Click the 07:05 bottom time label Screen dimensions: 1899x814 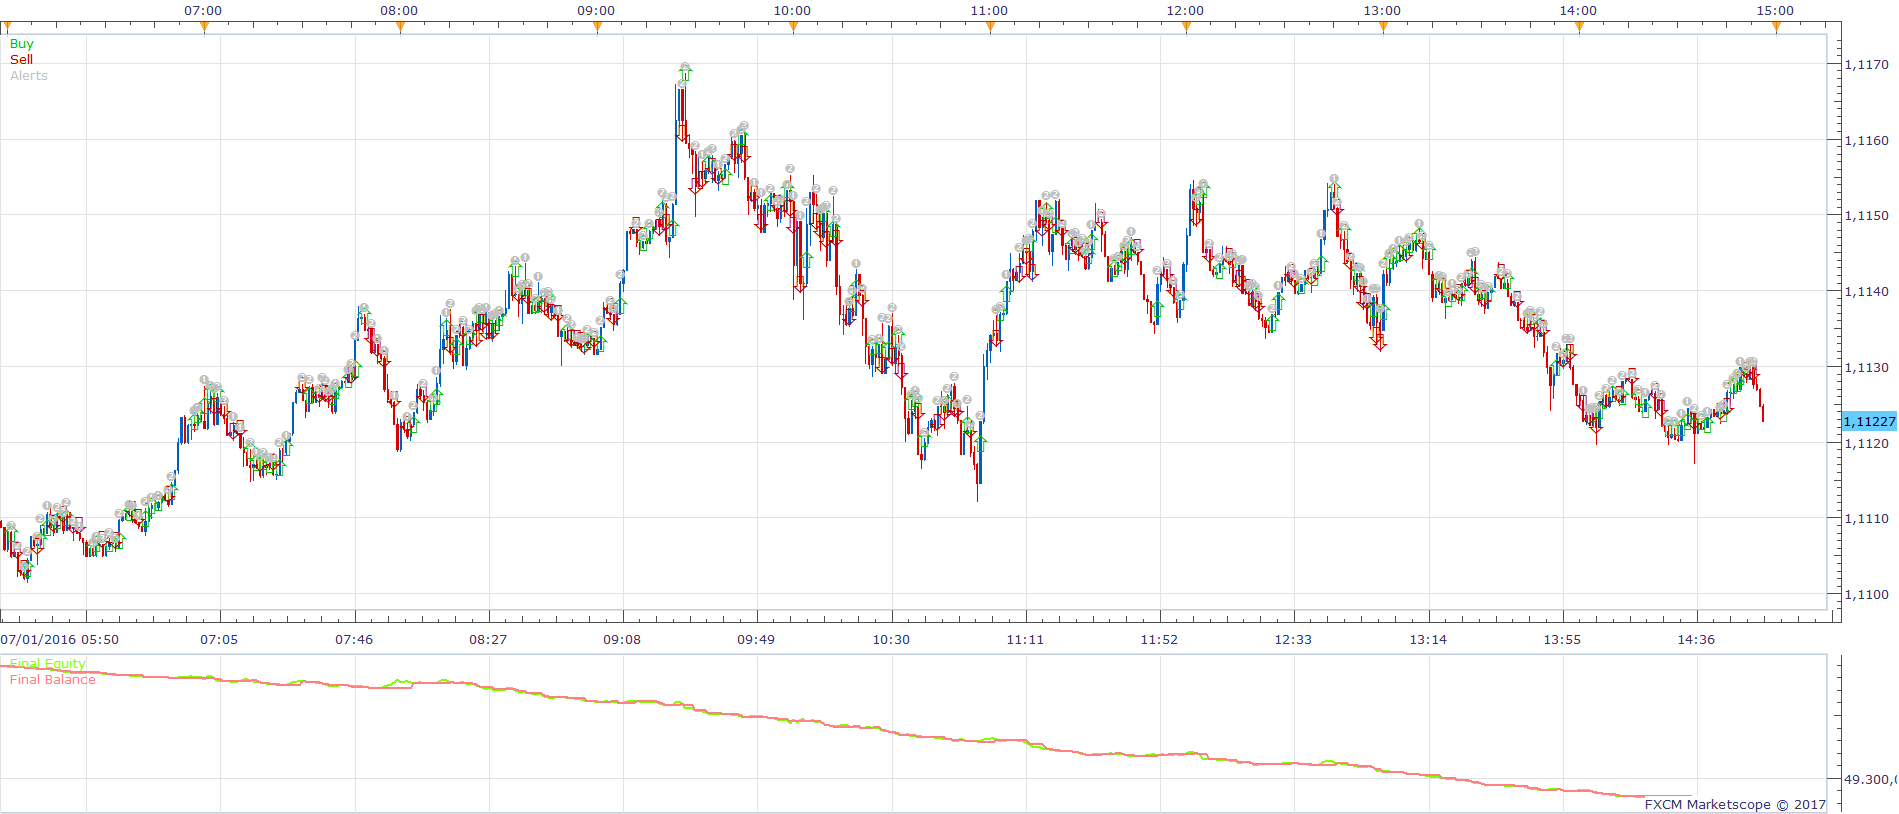[219, 640]
